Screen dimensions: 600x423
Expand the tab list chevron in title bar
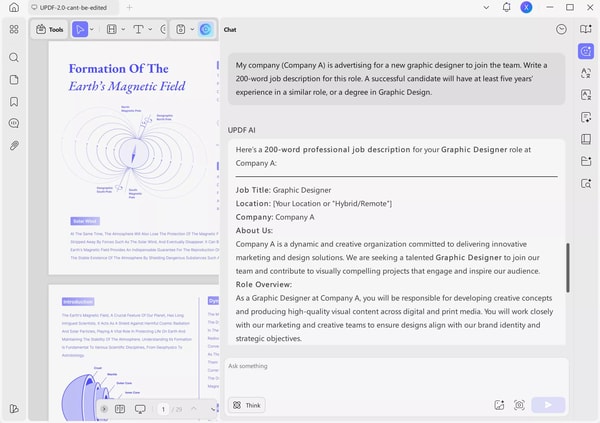(486, 7)
